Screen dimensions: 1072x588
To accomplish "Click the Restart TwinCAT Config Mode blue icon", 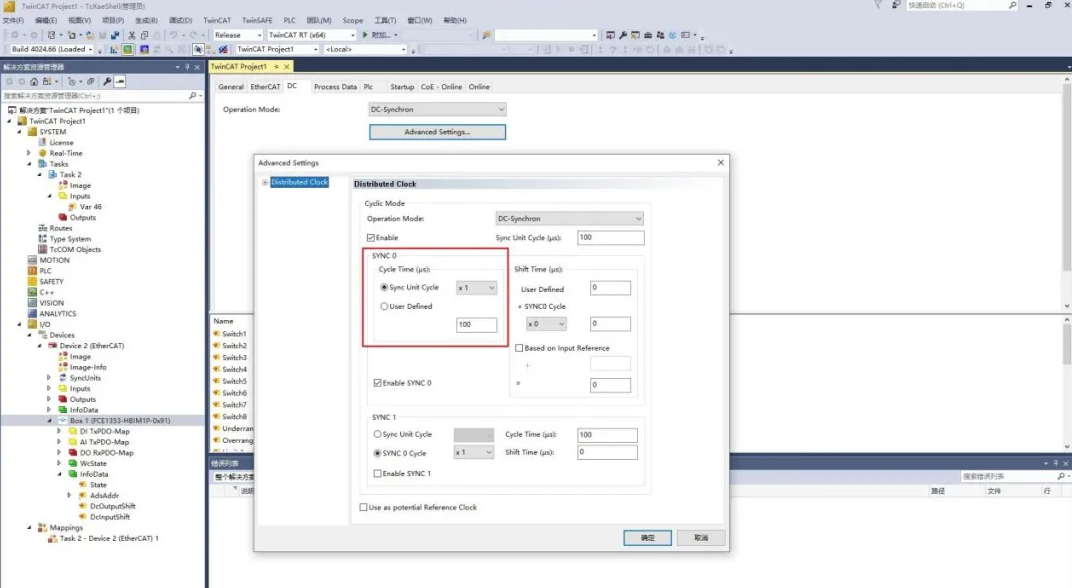I will [144, 49].
